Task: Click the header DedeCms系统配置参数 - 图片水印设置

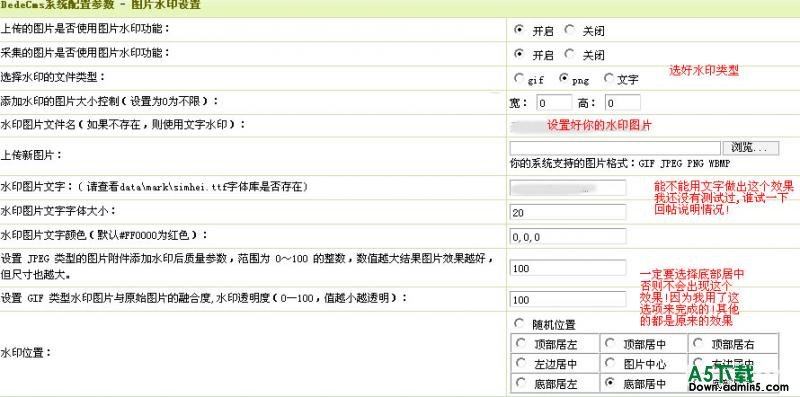Action: (x=101, y=5)
